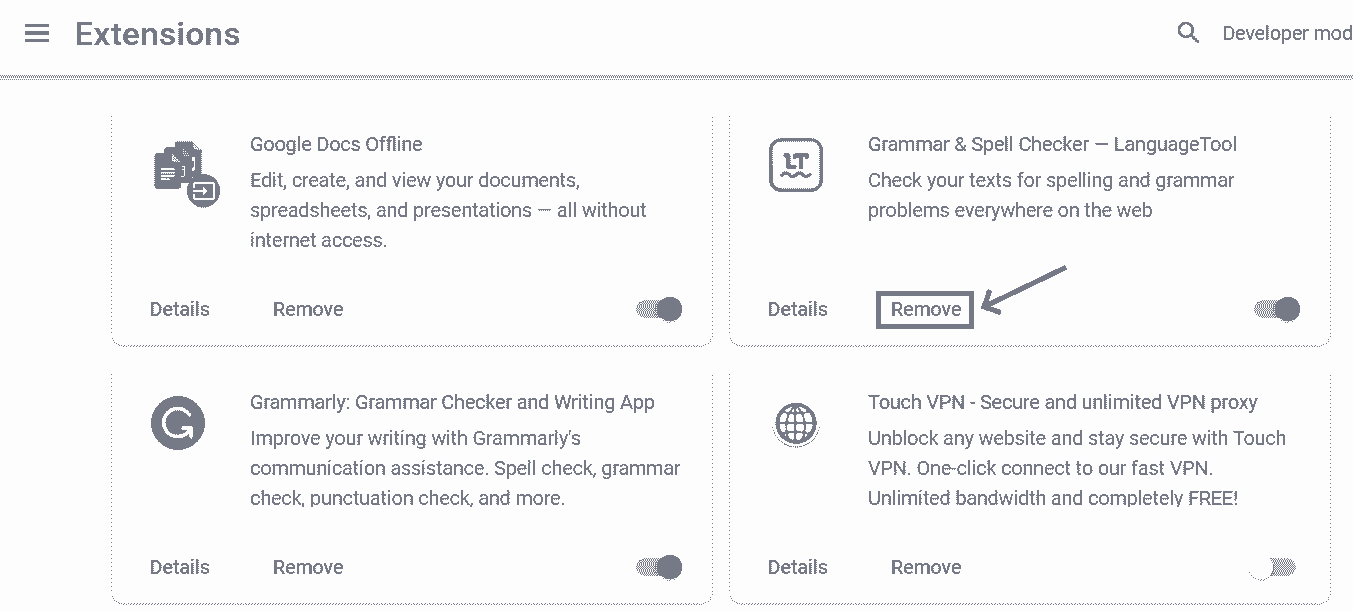Click the Developer mode label
Viewport: 1353px width, 612px height.
[x=1287, y=34]
